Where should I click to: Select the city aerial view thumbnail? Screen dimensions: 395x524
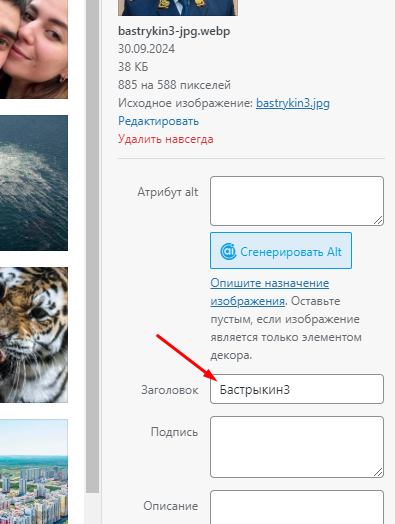[34, 472]
